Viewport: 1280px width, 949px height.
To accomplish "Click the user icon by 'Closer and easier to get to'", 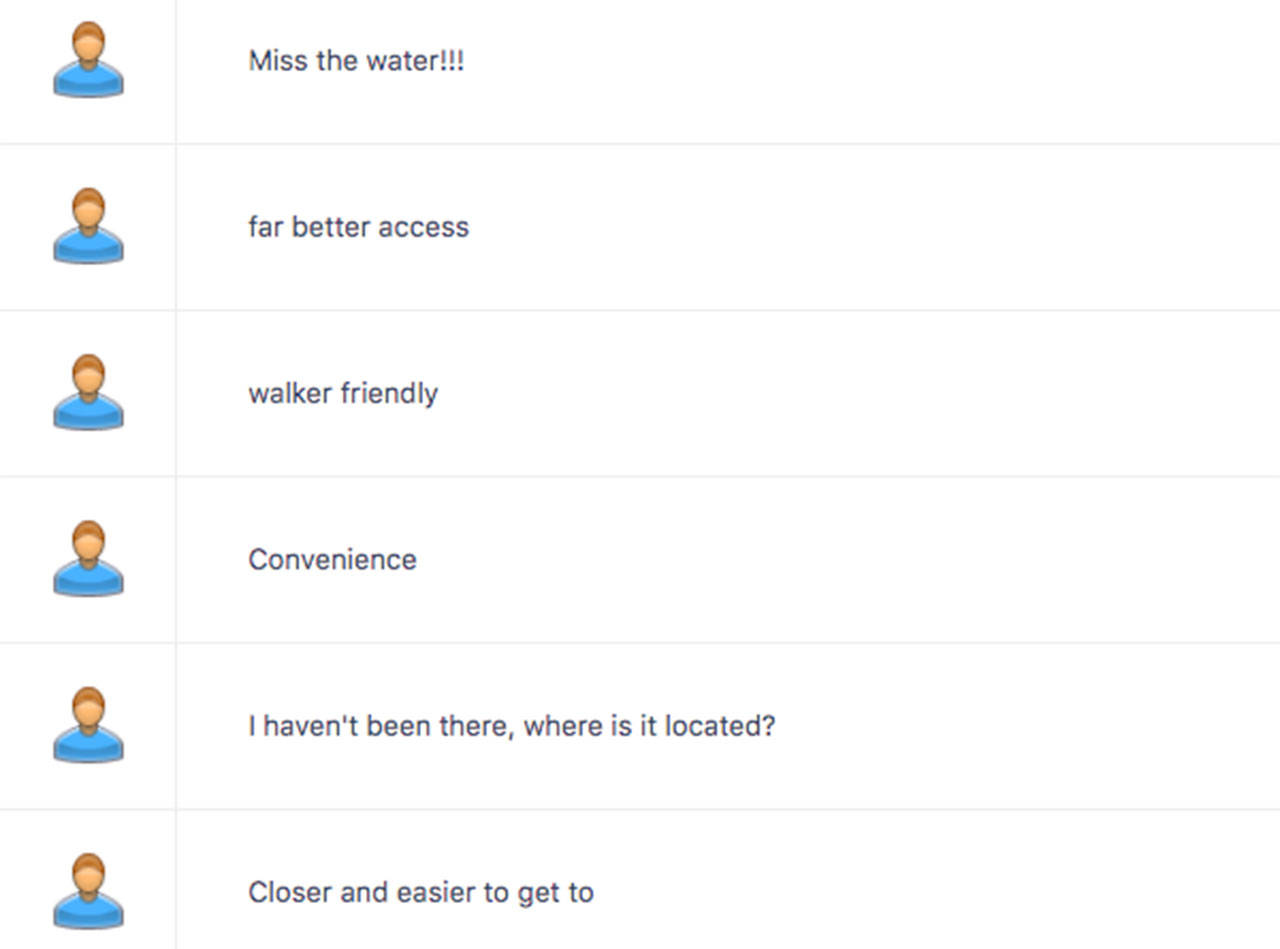I will 88,891.
